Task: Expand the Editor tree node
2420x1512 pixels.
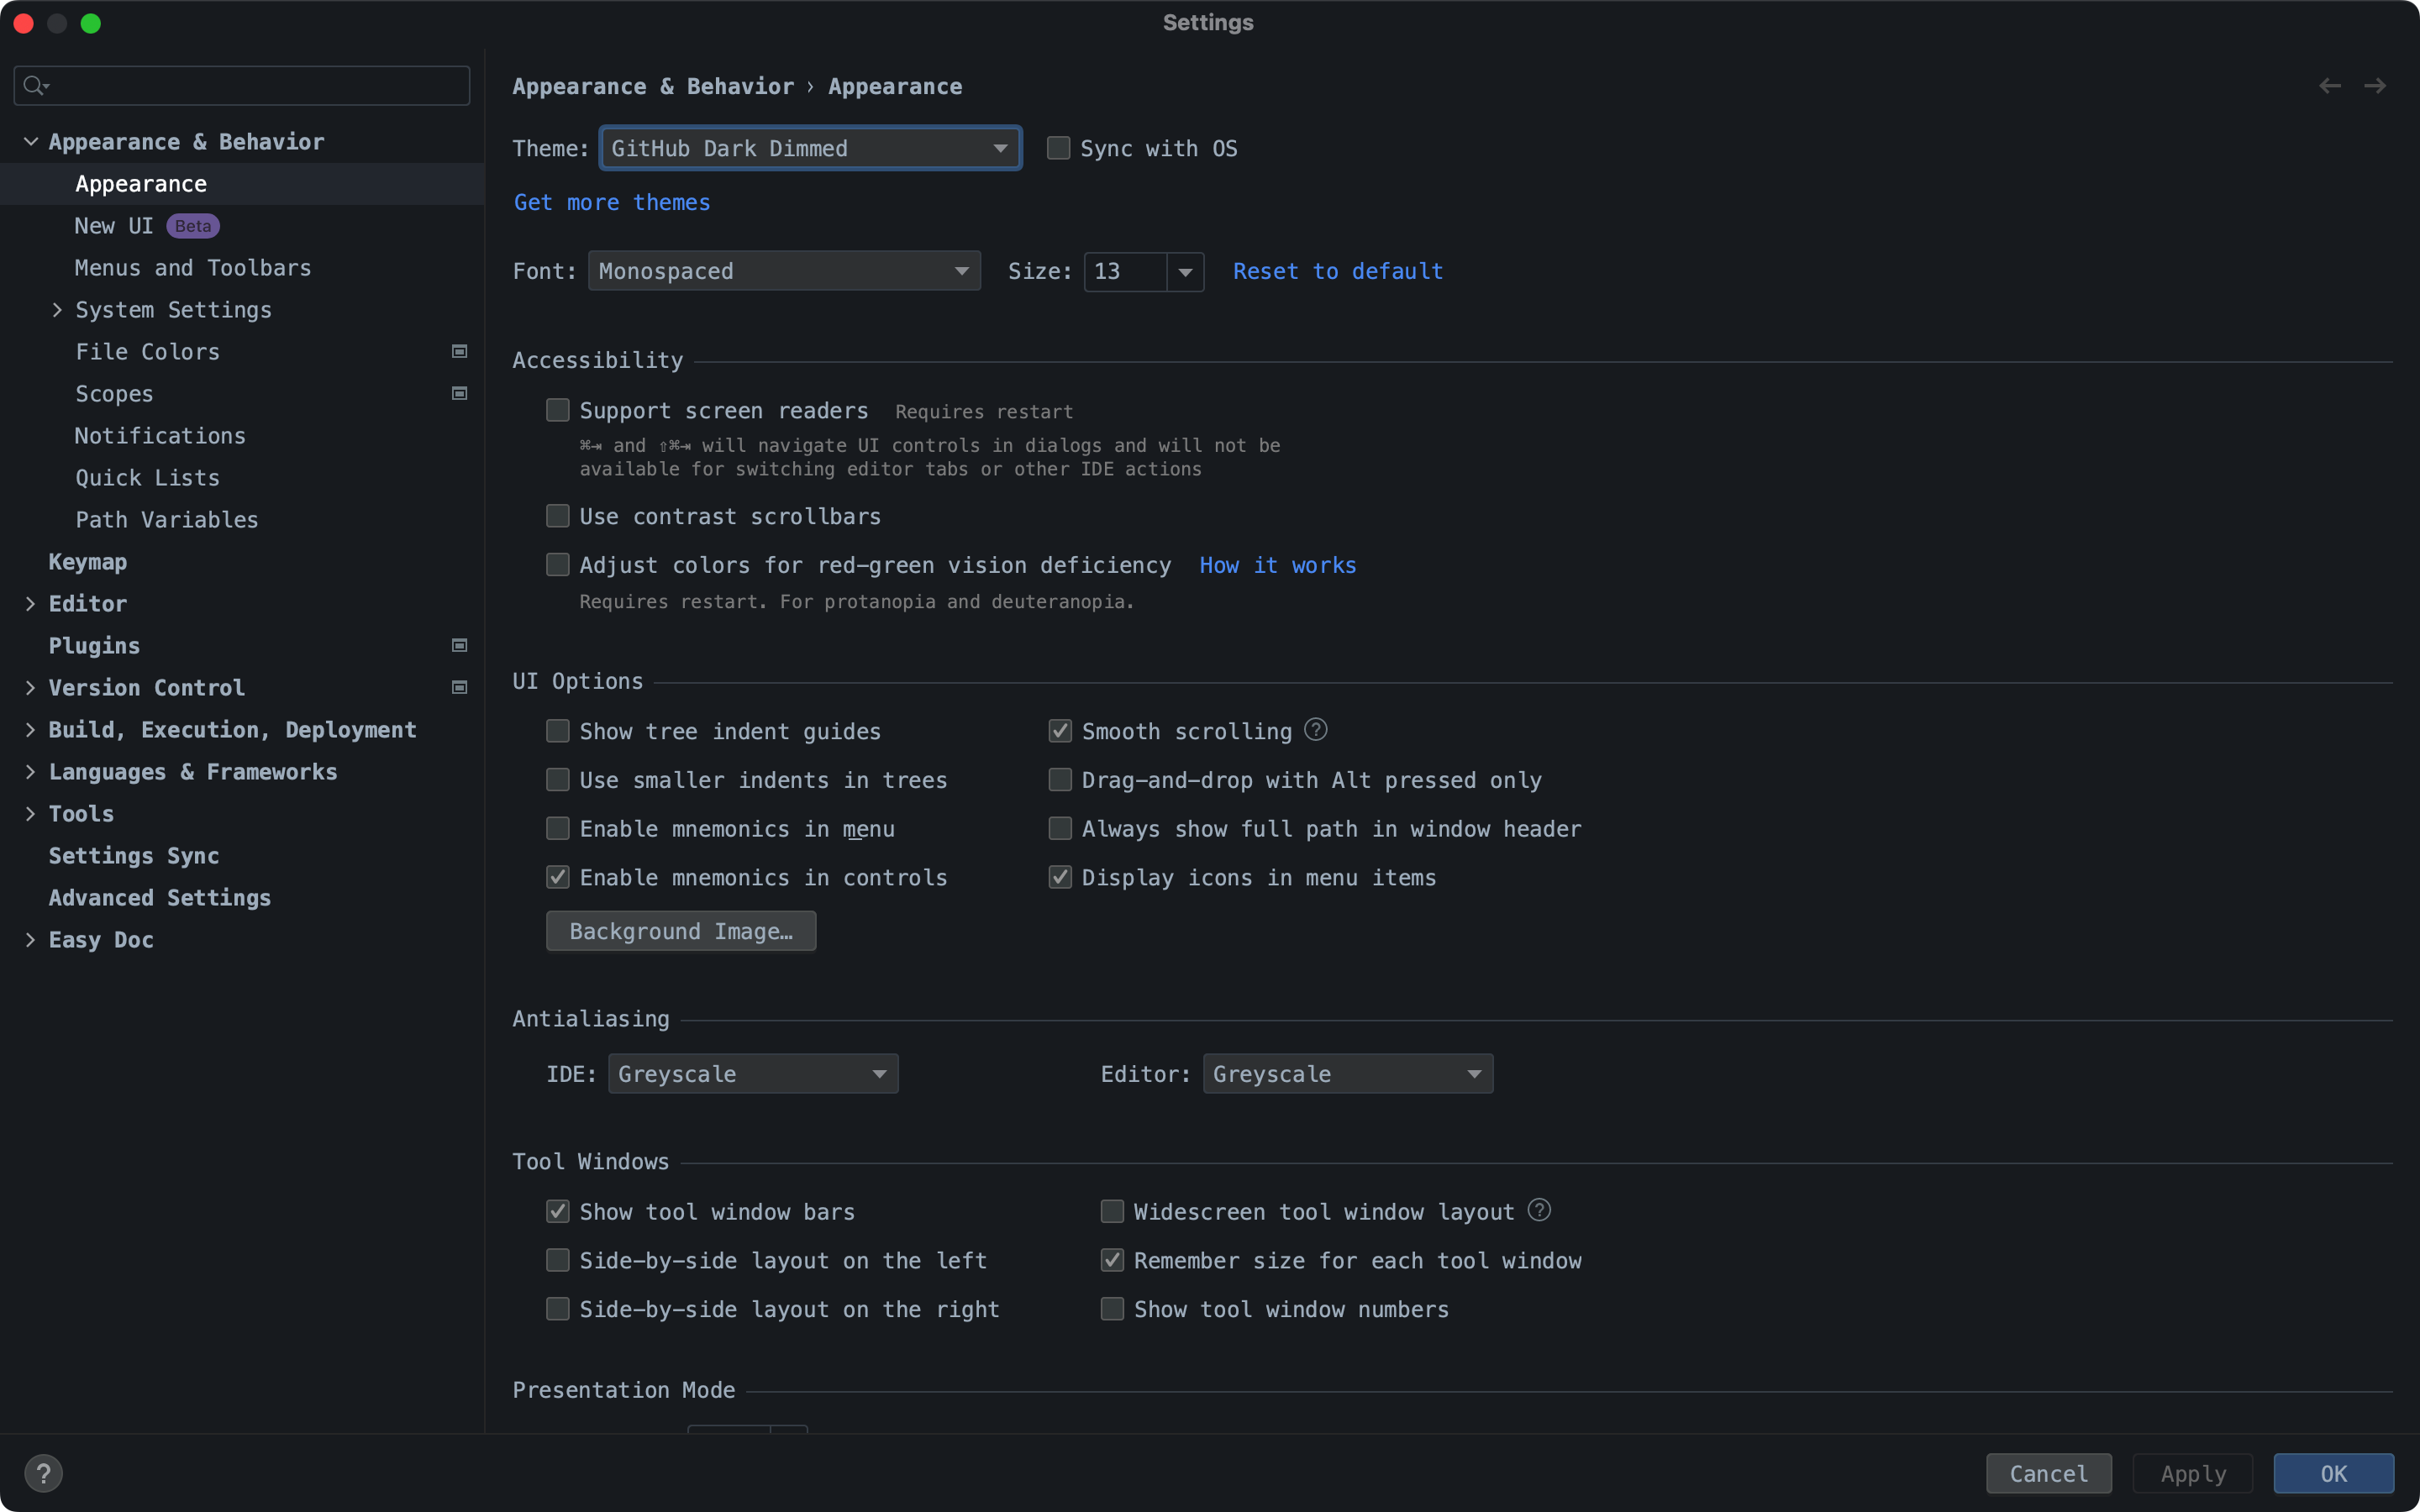Action: click(31, 603)
